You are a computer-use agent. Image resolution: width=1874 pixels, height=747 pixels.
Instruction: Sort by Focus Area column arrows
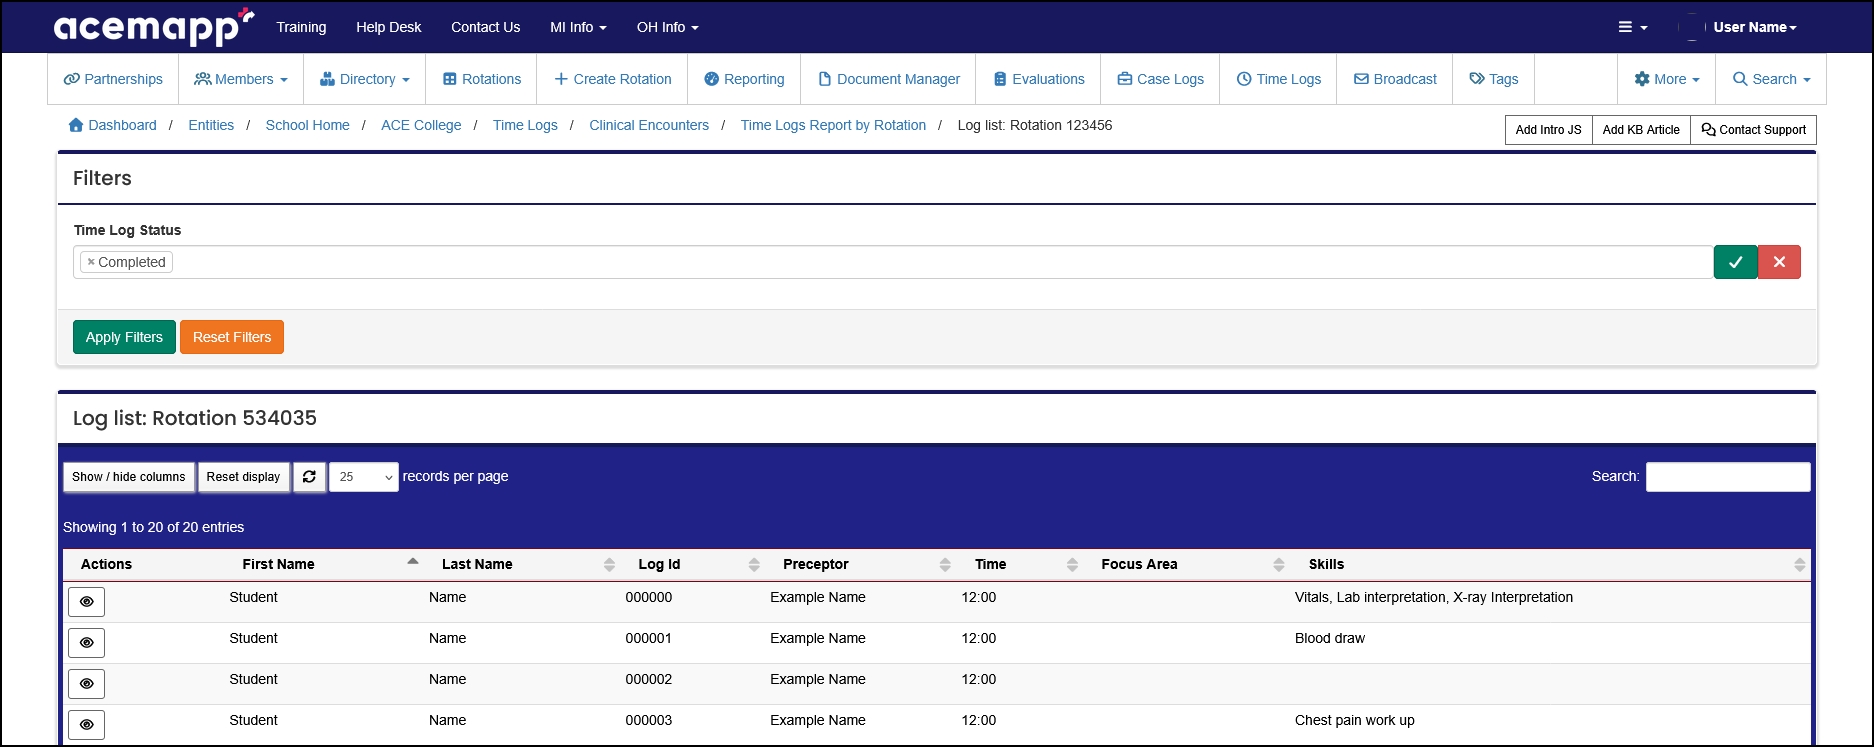[1279, 565]
